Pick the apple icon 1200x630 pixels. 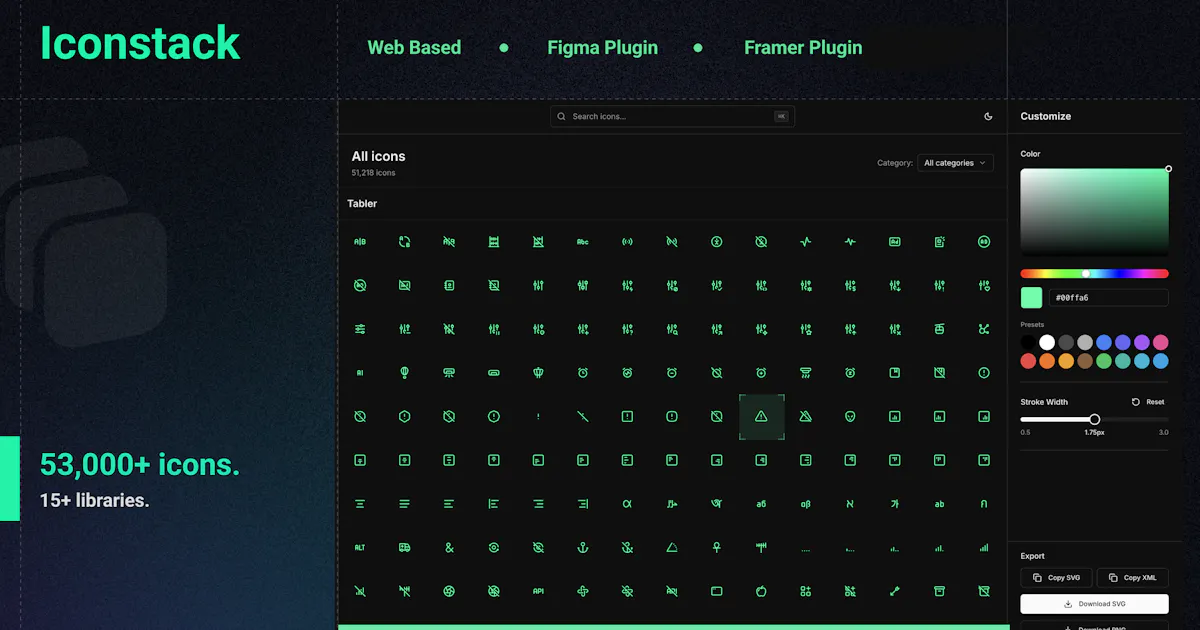pyautogui.click(x=761, y=591)
